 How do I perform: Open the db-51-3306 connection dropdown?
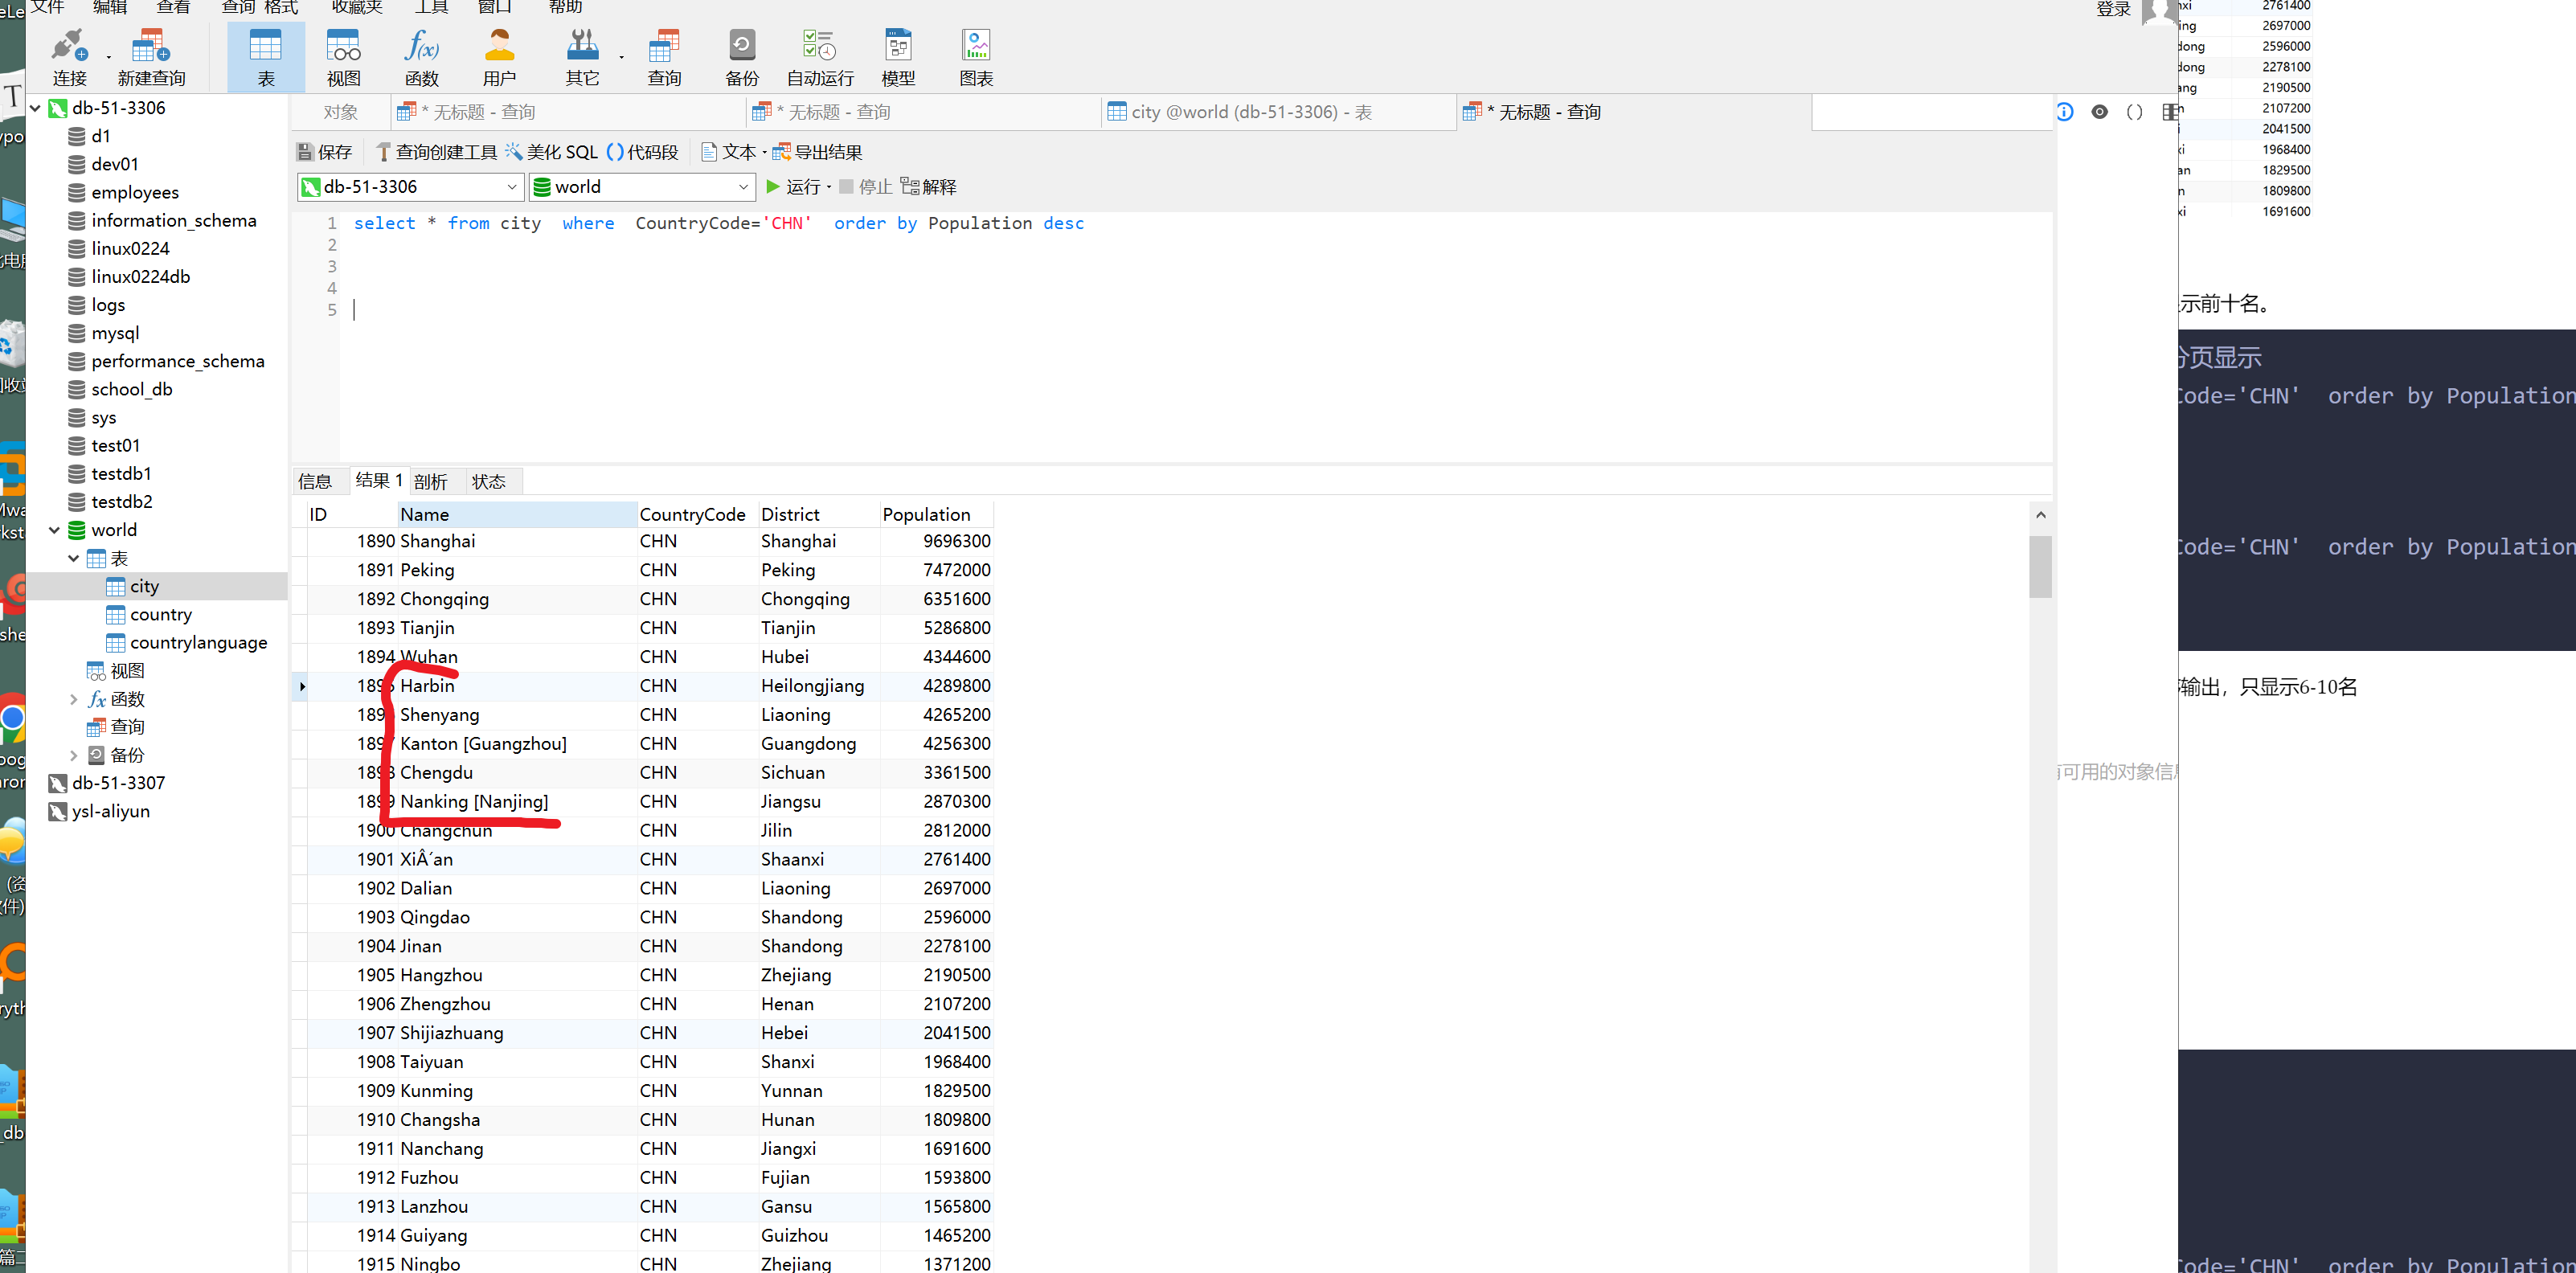click(511, 187)
